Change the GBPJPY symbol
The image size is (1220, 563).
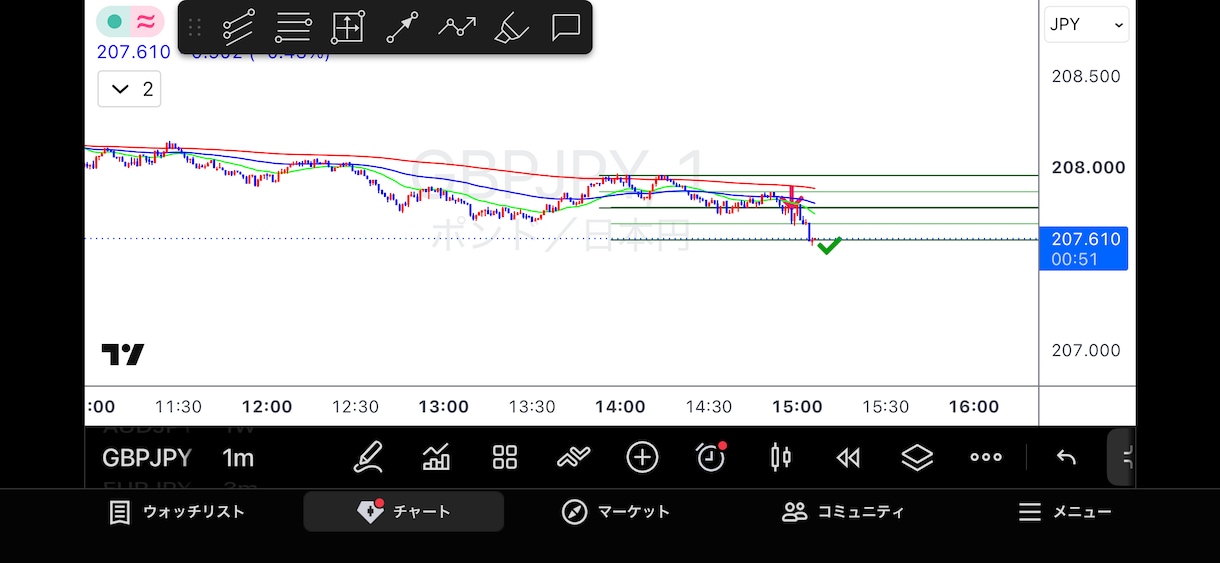pos(147,458)
